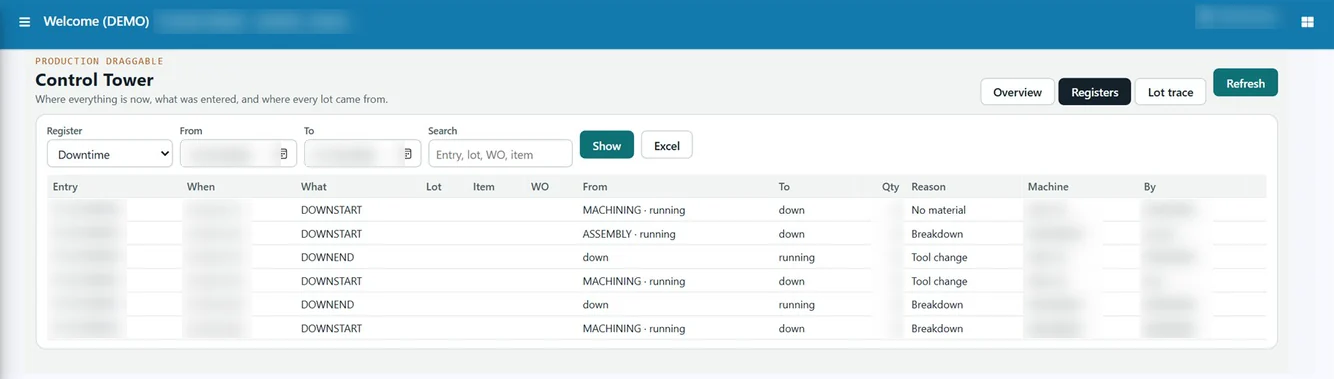The width and height of the screenshot is (1334, 379).
Task: Click the Refresh button
Action: click(1245, 83)
